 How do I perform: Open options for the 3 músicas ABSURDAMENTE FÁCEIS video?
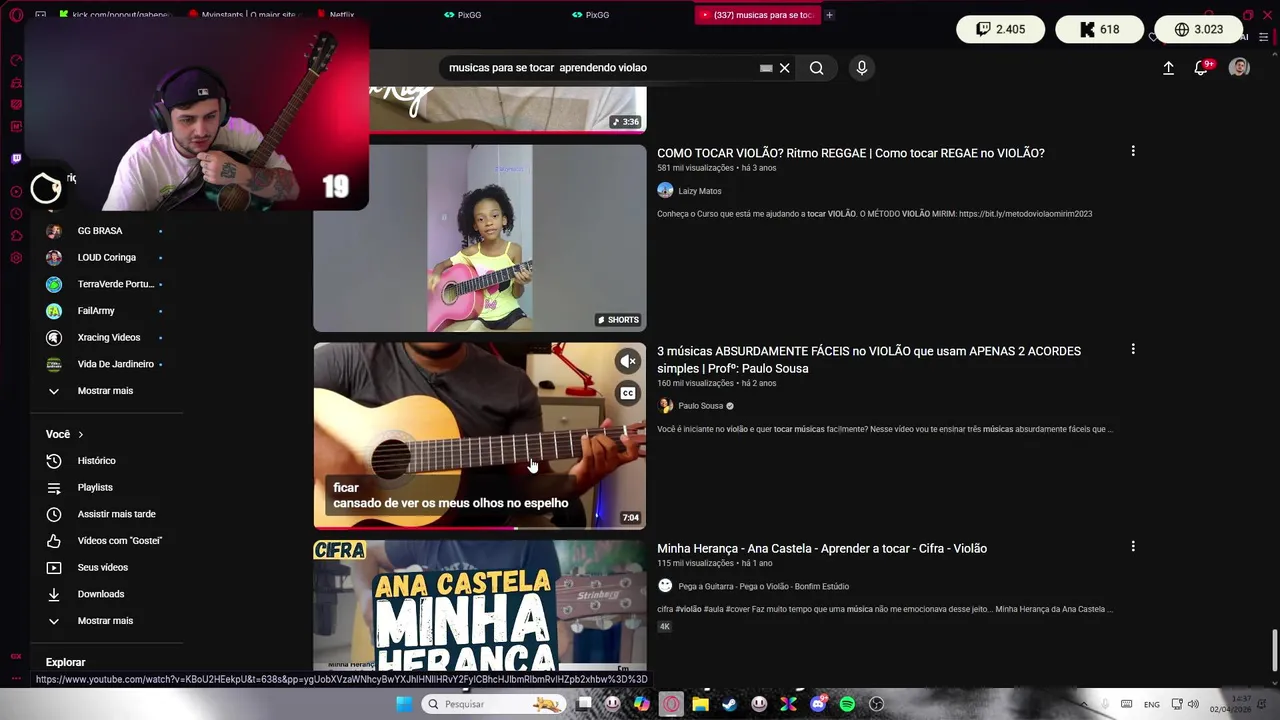pos(1133,349)
